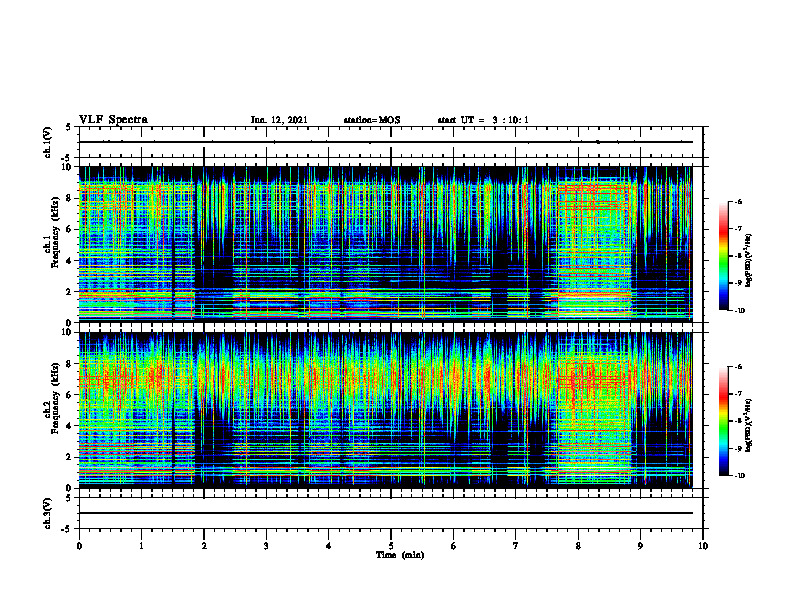Viewport: 792px width, 612px height.
Task: Click ch.1 frequency tick label "6"
Action: point(70,229)
